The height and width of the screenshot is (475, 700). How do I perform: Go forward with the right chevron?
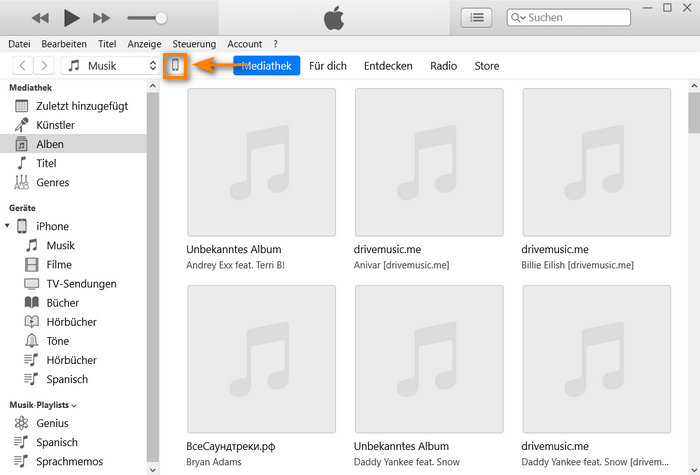44,66
